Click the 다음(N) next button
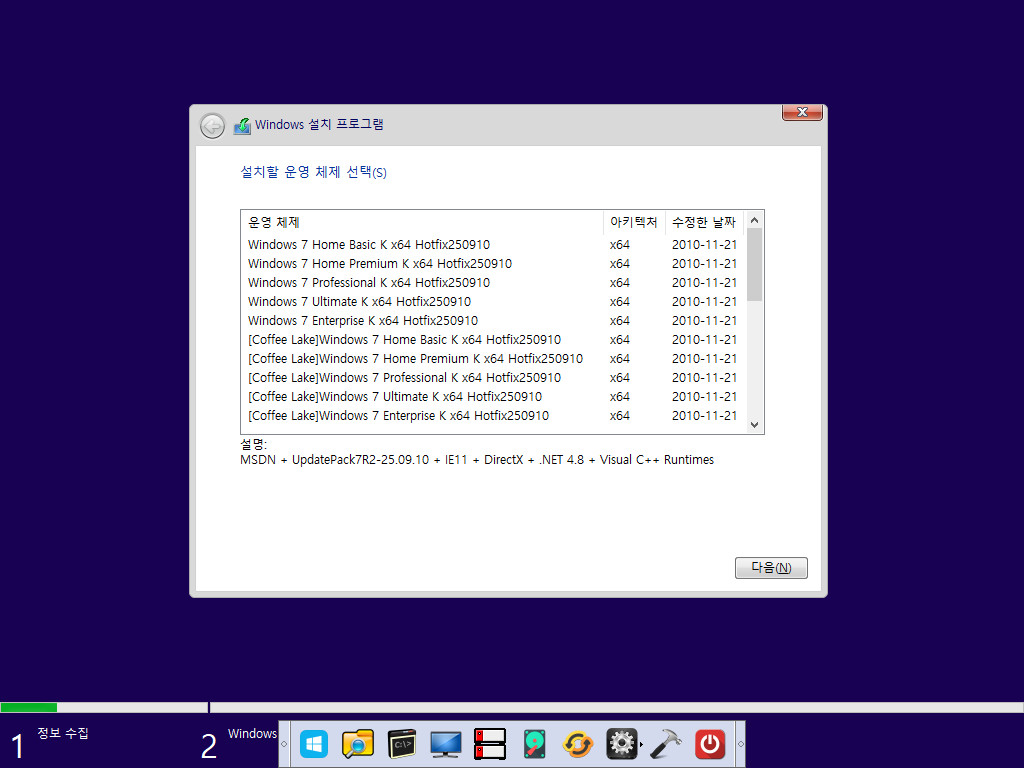The width and height of the screenshot is (1024, 768). [x=771, y=568]
